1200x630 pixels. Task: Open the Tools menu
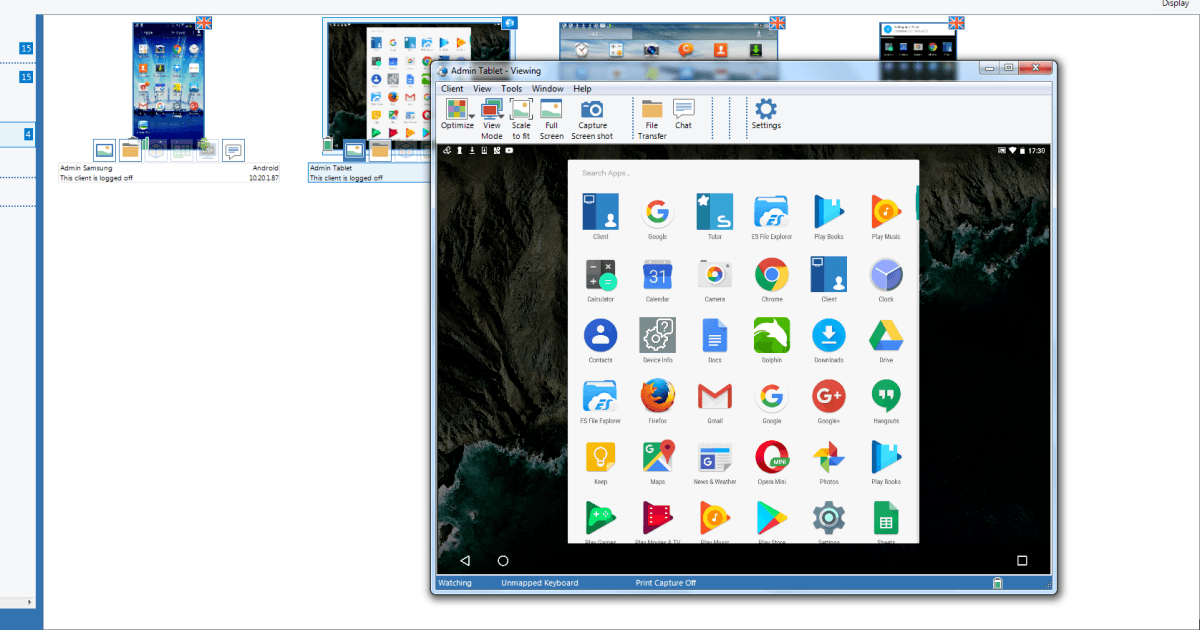(512, 89)
